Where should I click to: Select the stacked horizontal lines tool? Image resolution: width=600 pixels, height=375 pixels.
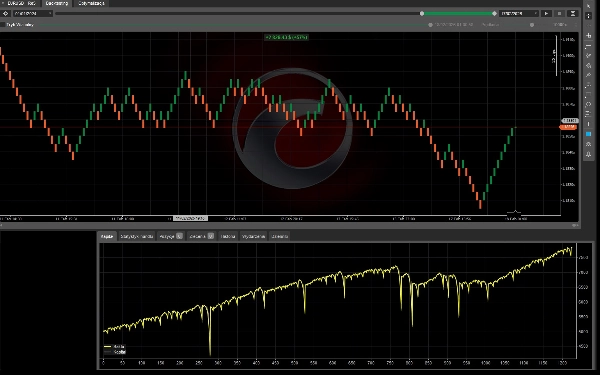[589, 114]
